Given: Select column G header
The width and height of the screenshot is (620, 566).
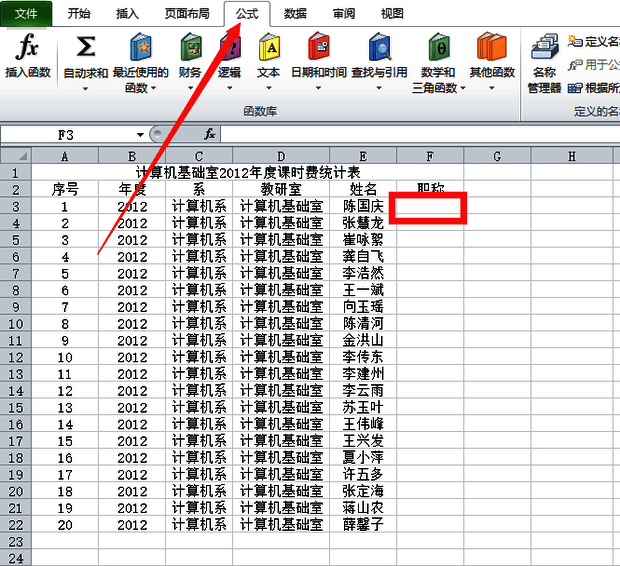Looking at the screenshot, I should pyautogui.click(x=497, y=156).
